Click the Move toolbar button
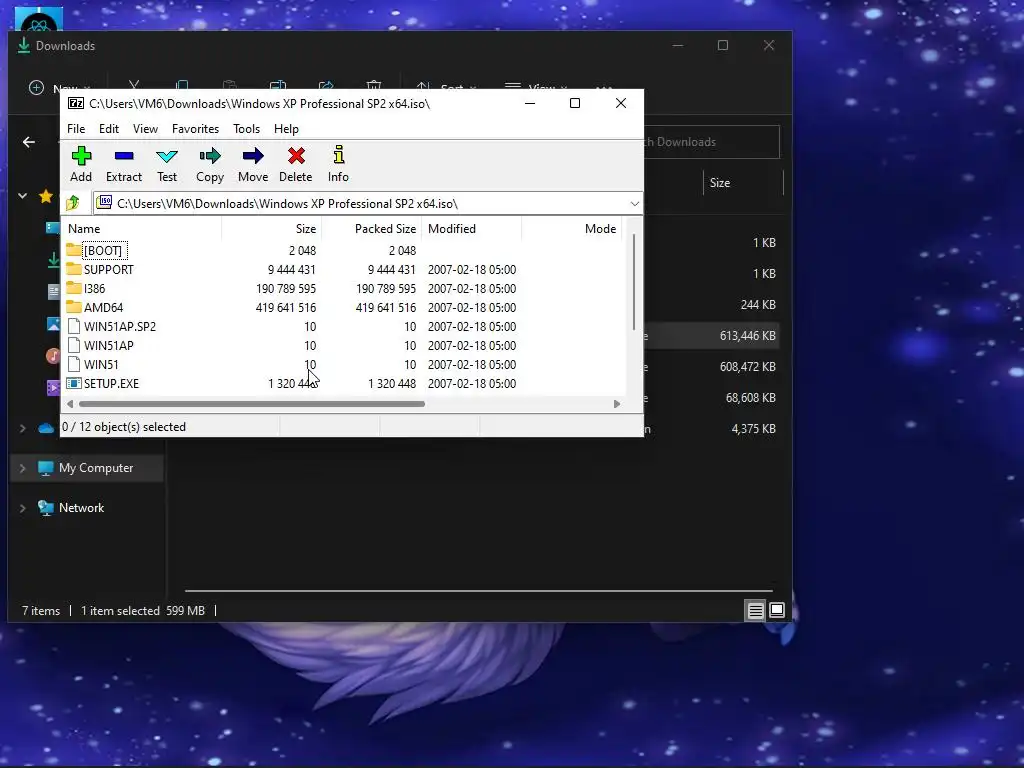The width and height of the screenshot is (1024, 768). (x=253, y=164)
